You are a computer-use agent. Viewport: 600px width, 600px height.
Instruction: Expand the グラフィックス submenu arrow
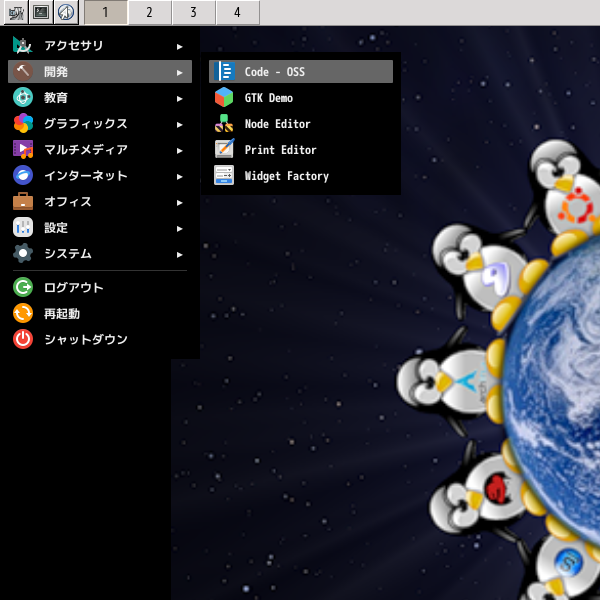pyautogui.click(x=179, y=125)
